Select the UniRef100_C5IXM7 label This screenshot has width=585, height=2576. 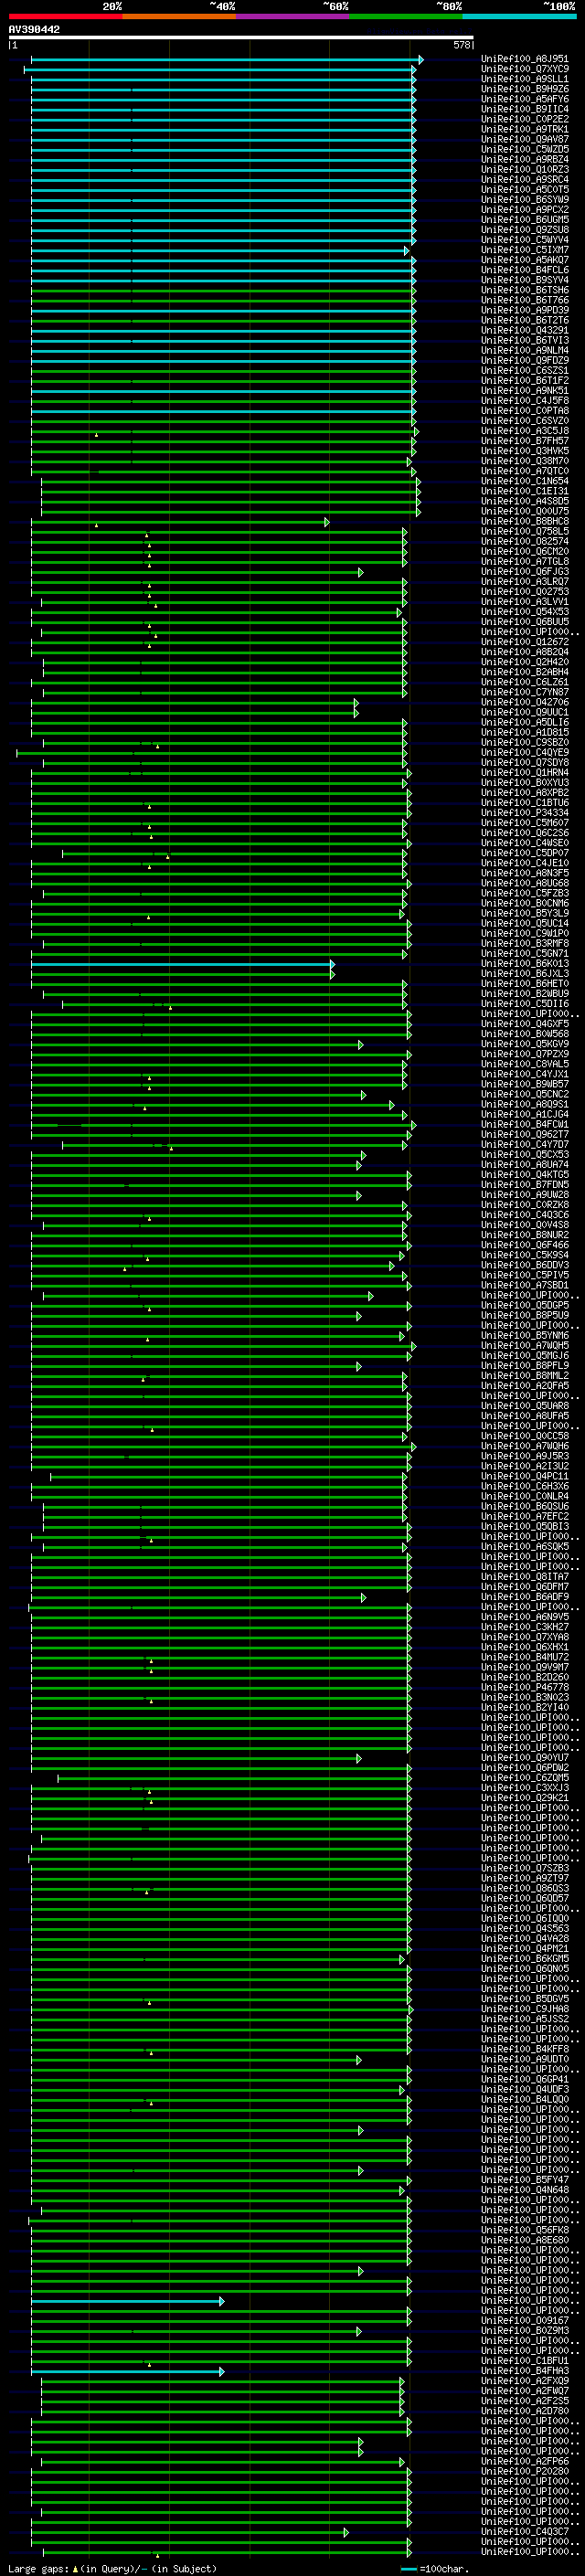pos(525,250)
